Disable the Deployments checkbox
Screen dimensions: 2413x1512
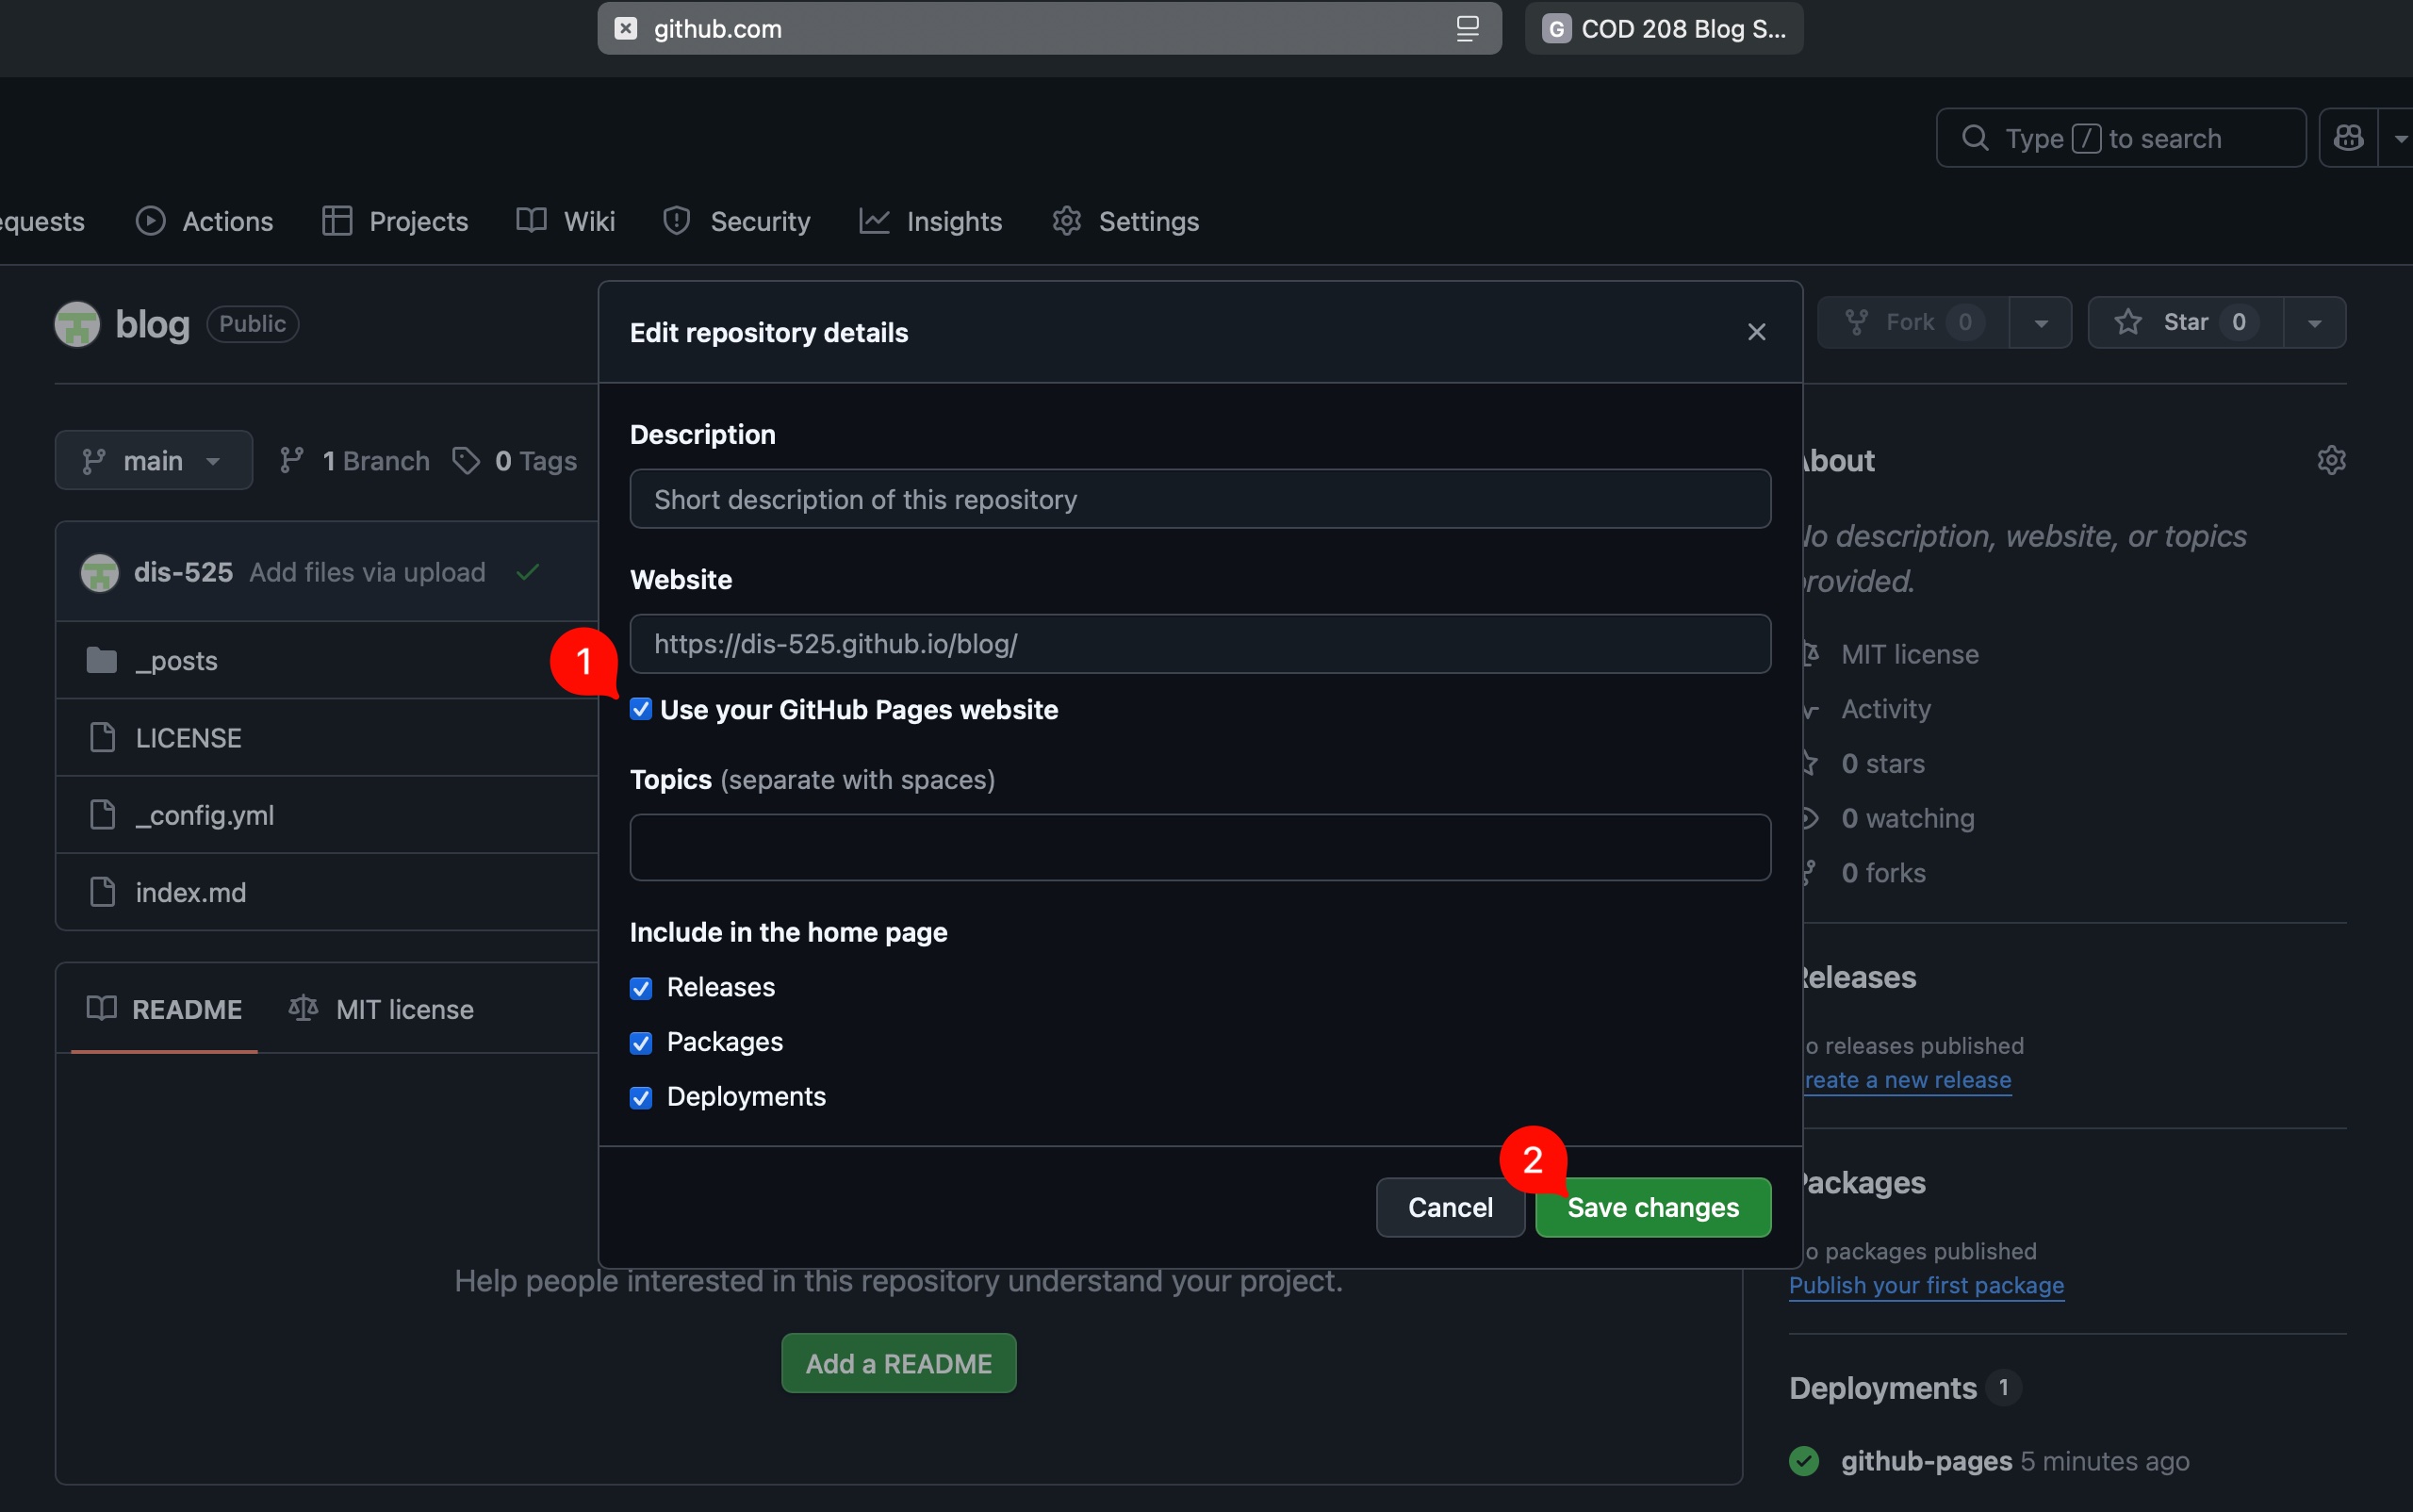pyautogui.click(x=641, y=1097)
